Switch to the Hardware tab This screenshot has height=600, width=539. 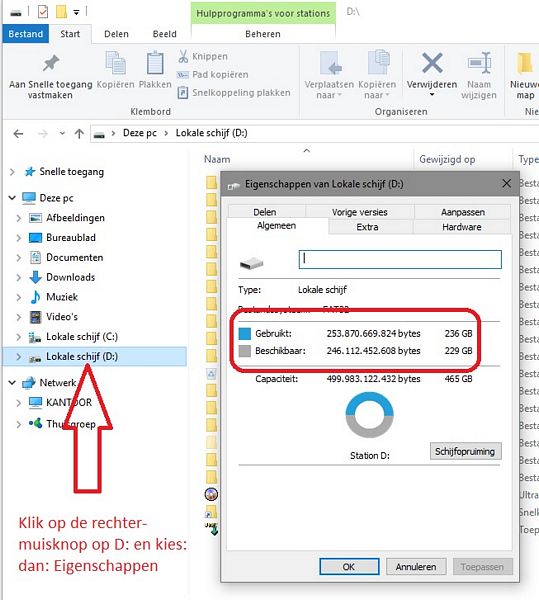click(461, 227)
